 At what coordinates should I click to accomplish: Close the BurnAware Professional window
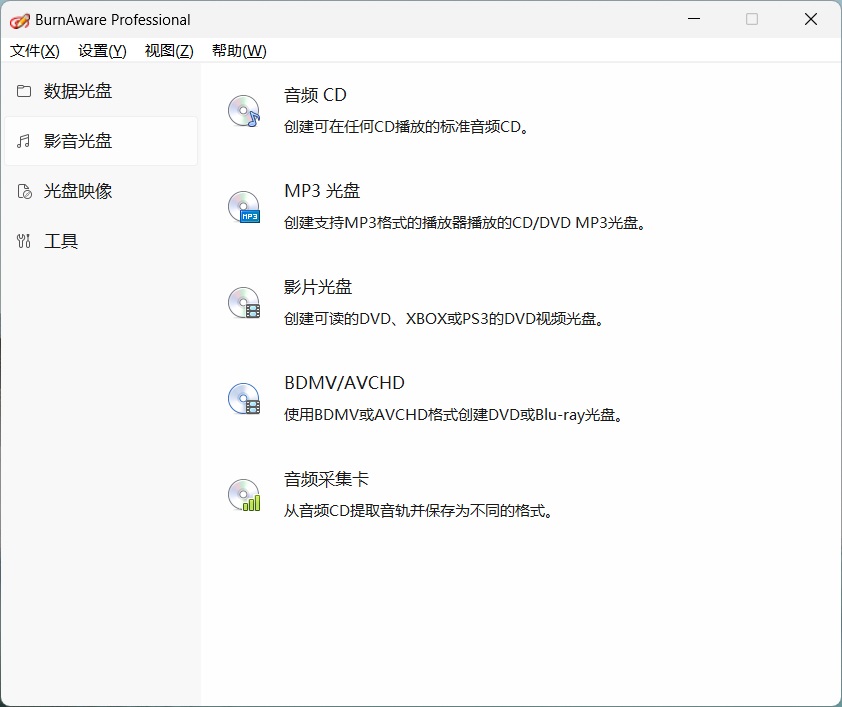[x=811, y=19]
